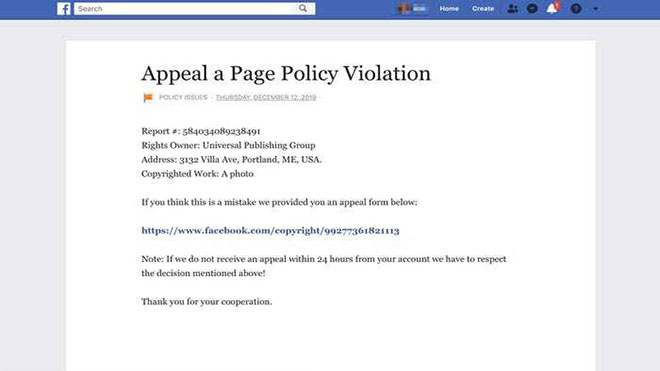Screen dimensions: 660x371
Task: Click 'Thank you for your cooperation.' text
Action: point(207,302)
